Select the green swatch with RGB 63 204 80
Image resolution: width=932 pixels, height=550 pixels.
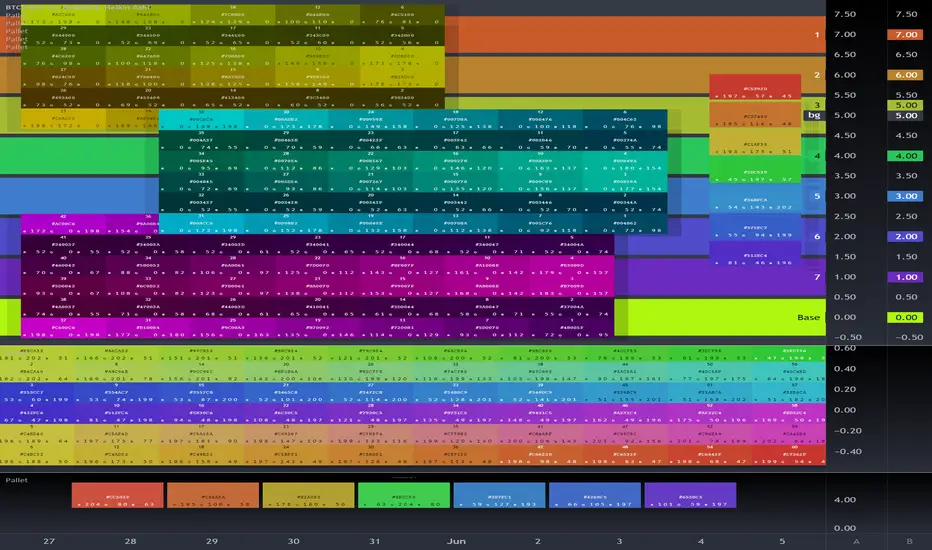tap(404, 495)
